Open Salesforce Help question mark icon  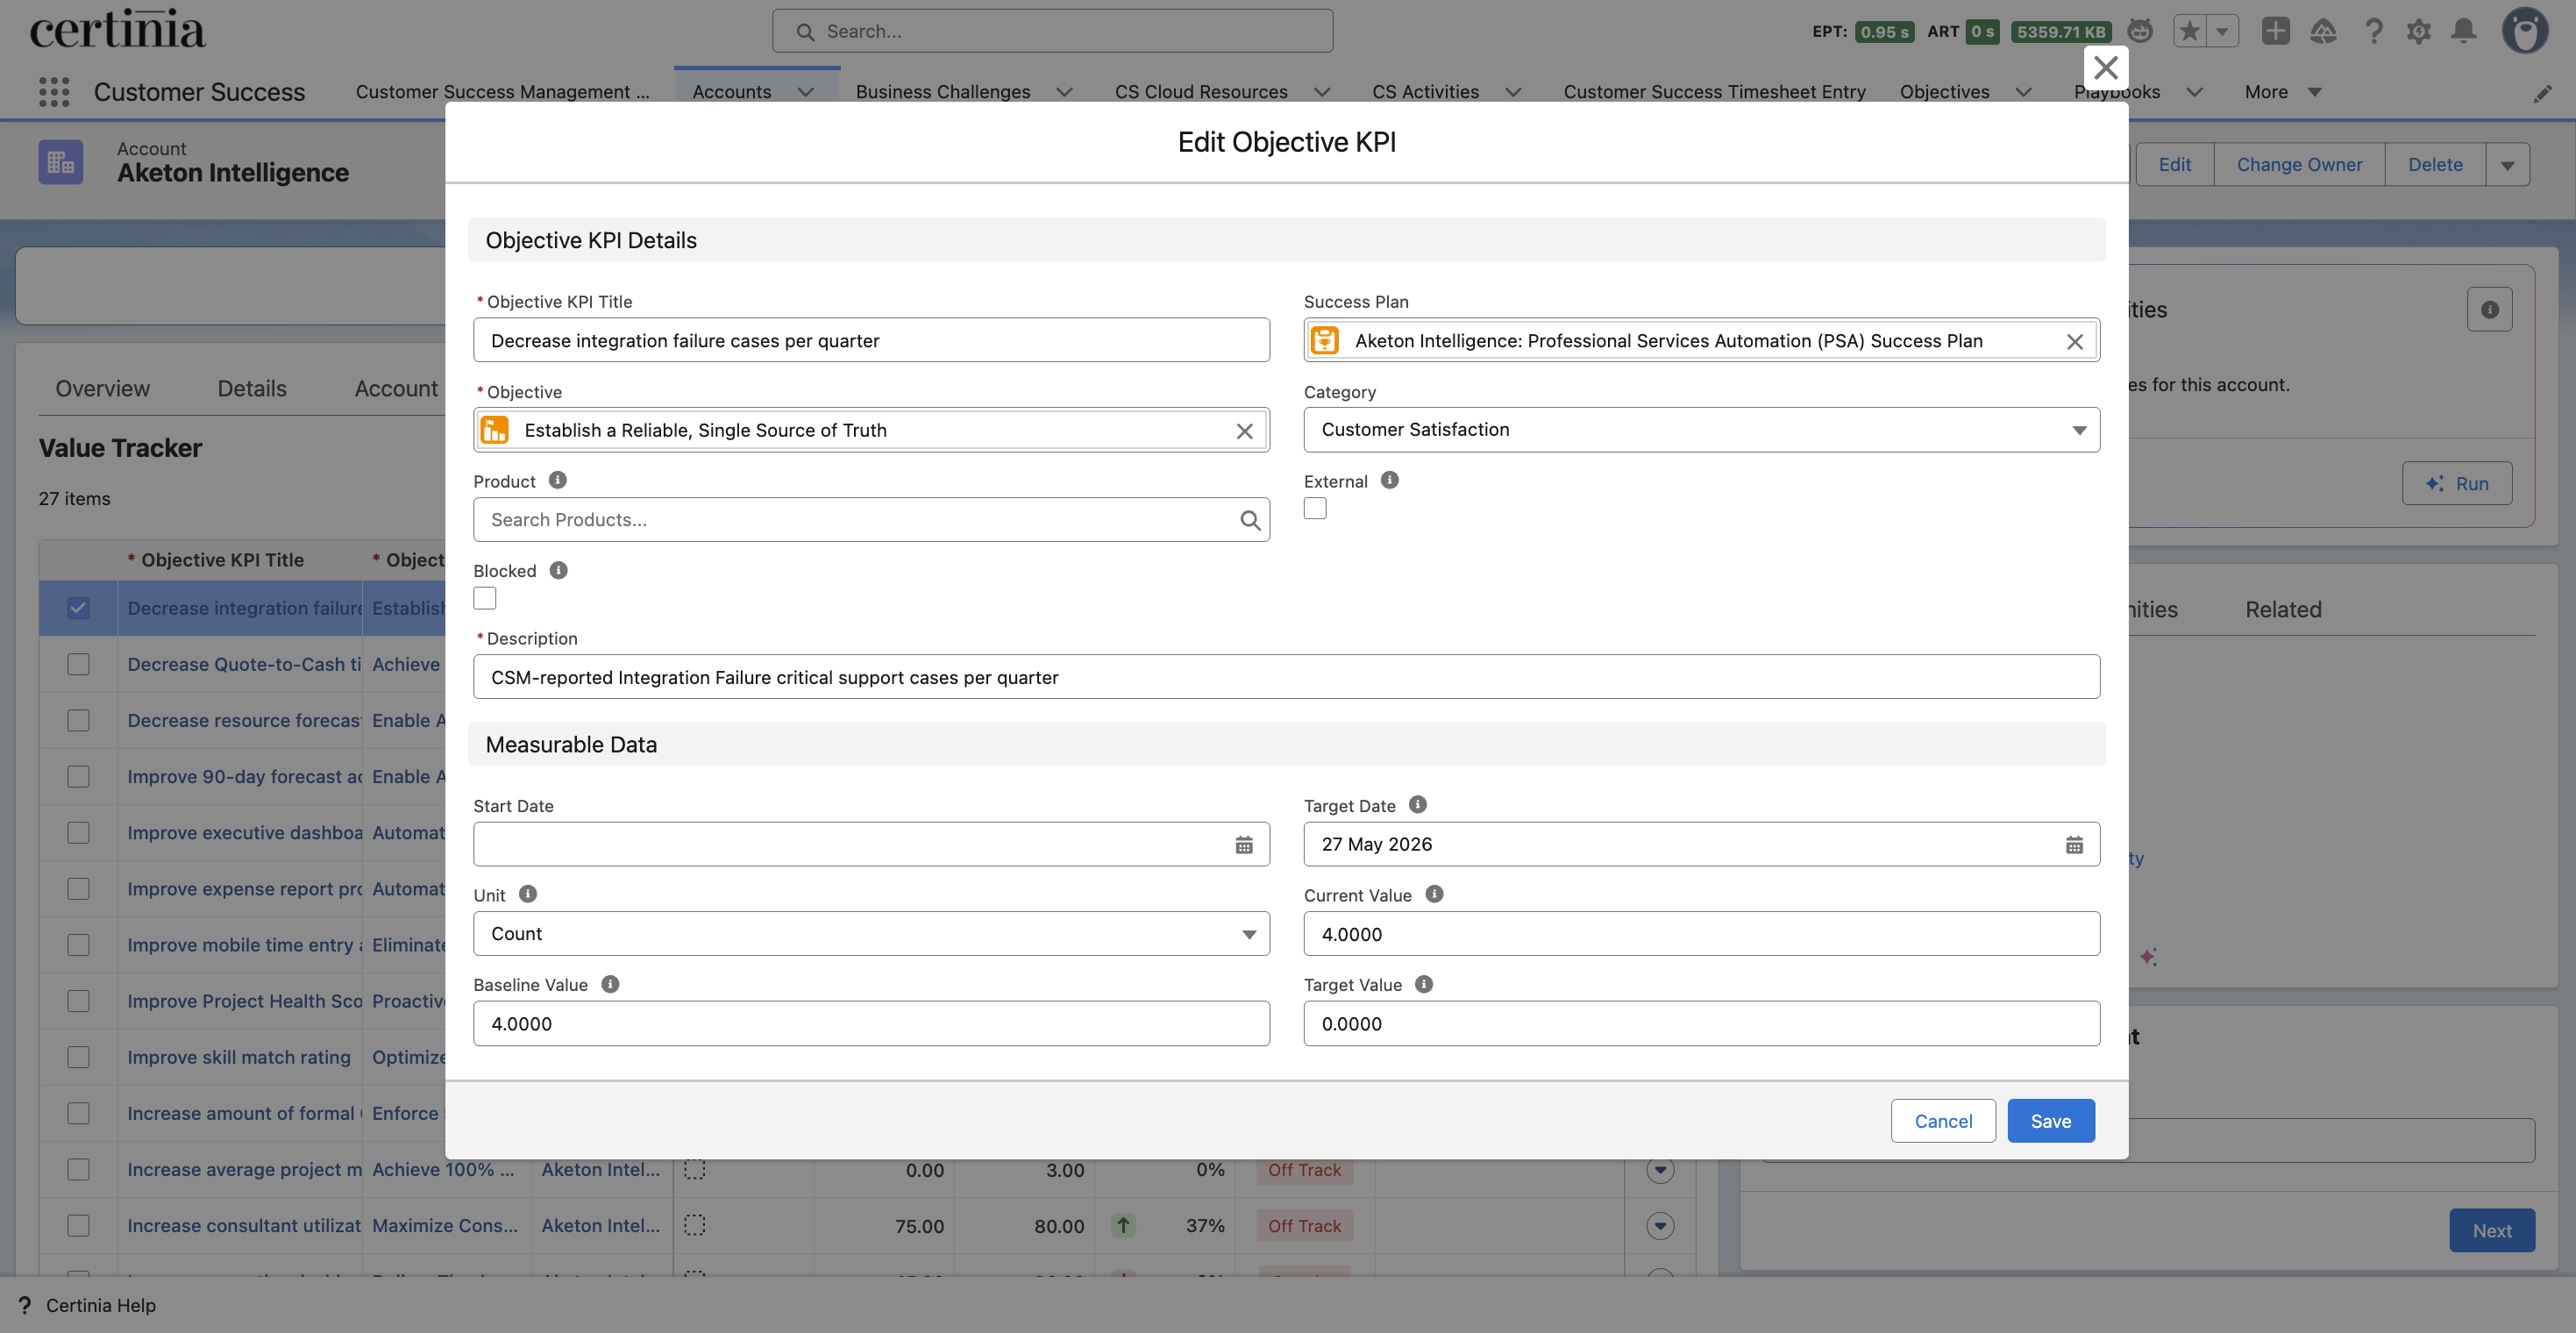[2373, 31]
